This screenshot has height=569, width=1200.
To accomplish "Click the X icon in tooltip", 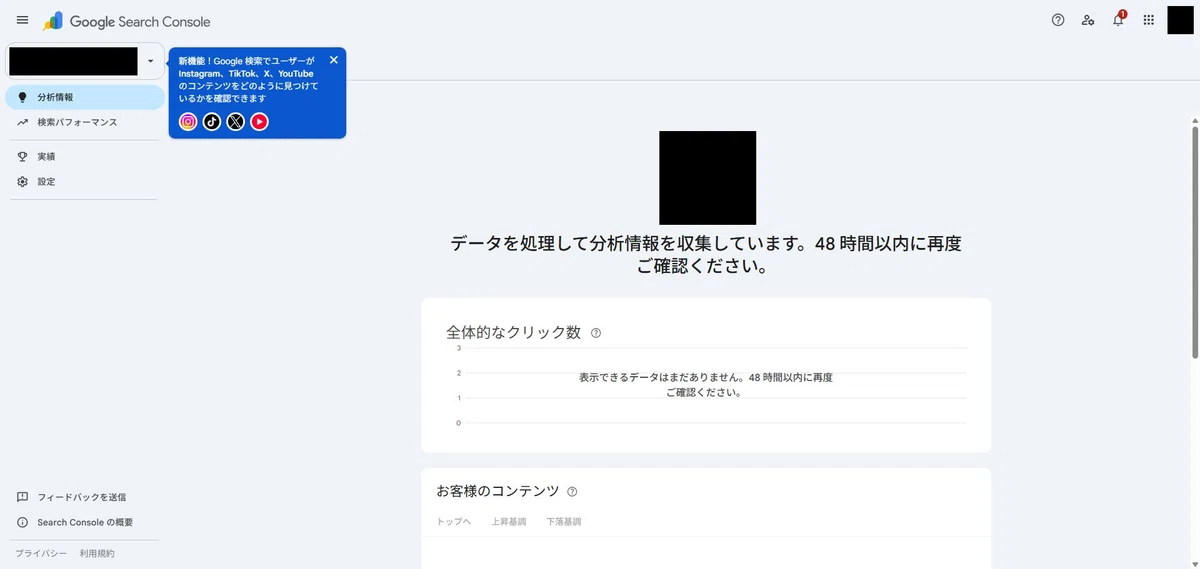I will click(x=235, y=122).
